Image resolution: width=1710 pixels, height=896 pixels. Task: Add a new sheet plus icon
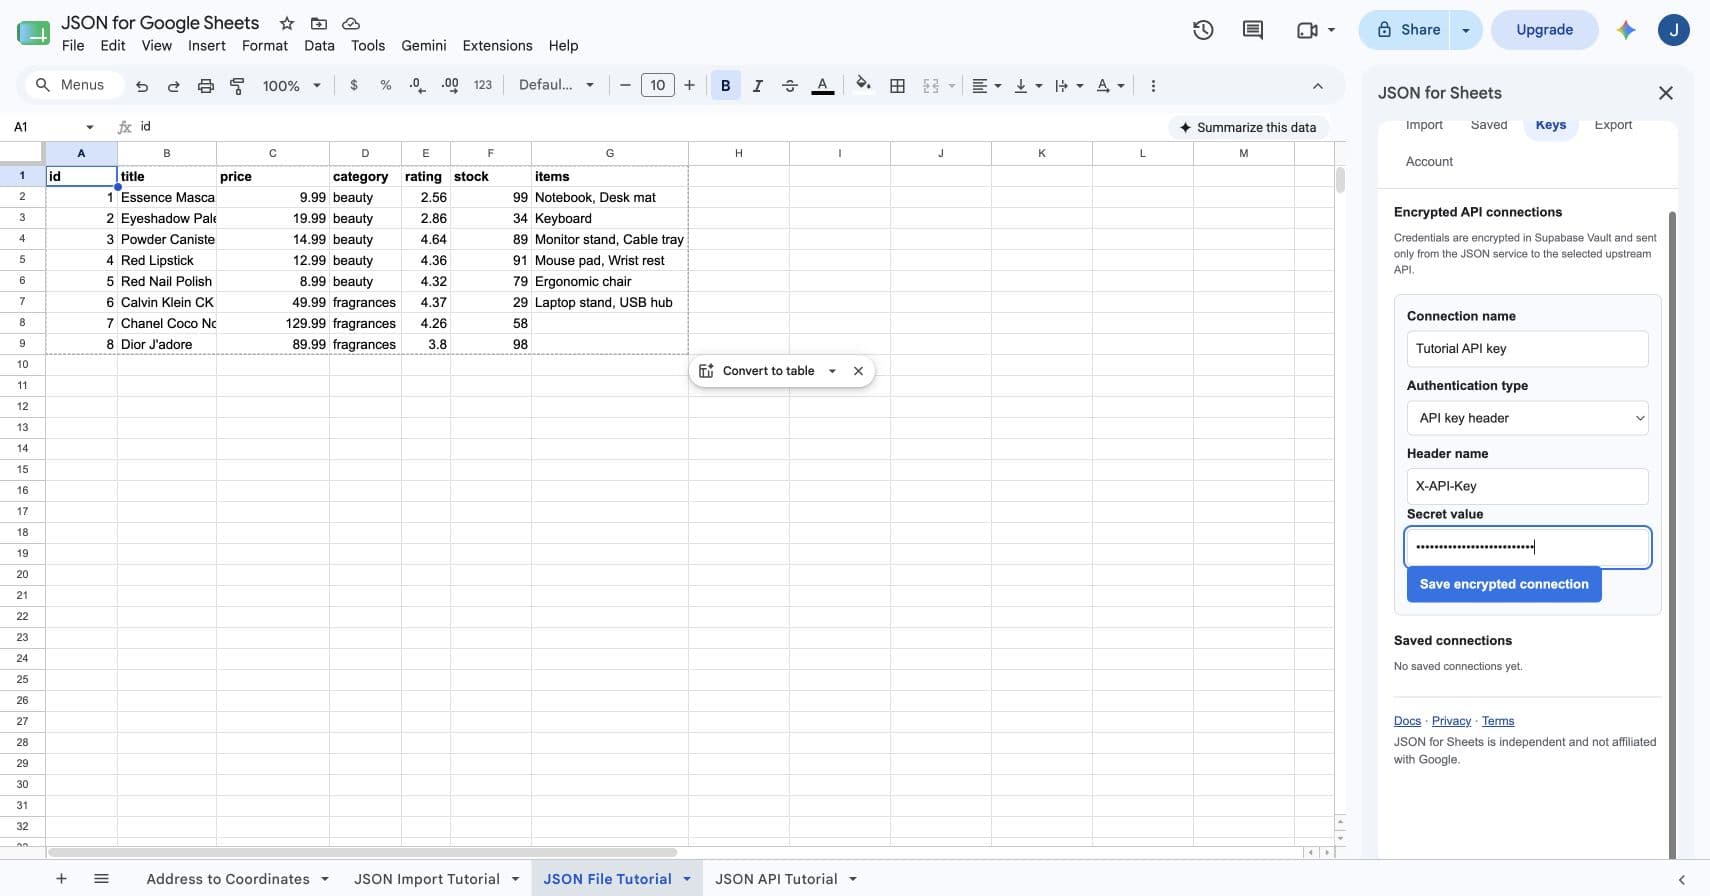(61, 879)
